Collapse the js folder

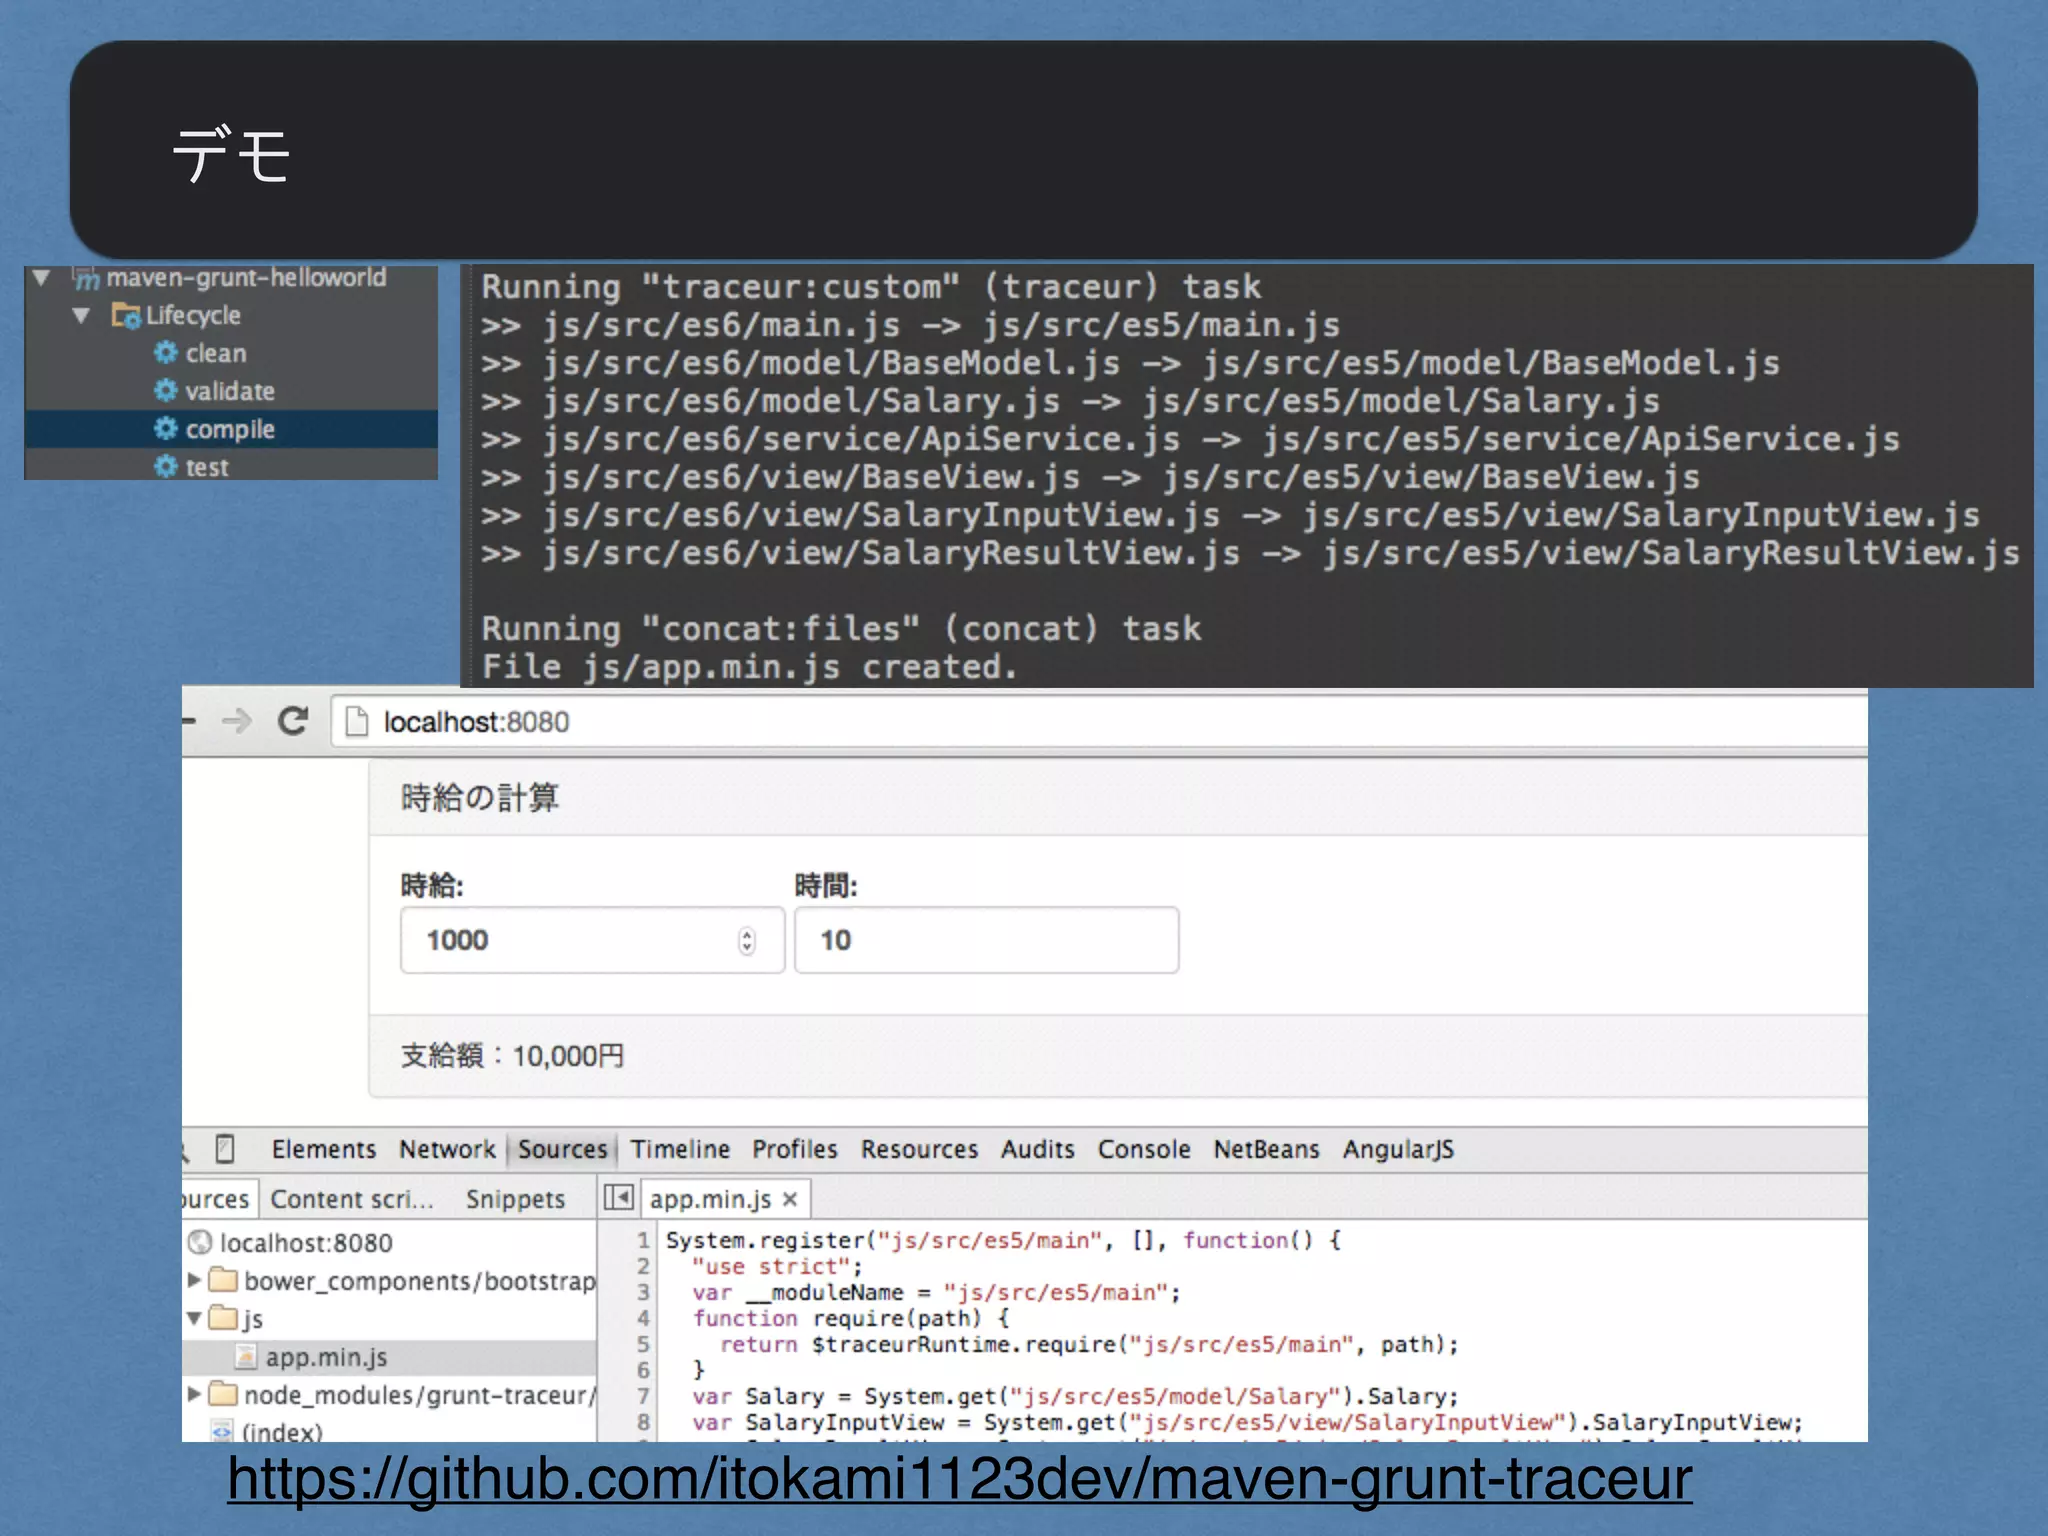pos(195,1318)
